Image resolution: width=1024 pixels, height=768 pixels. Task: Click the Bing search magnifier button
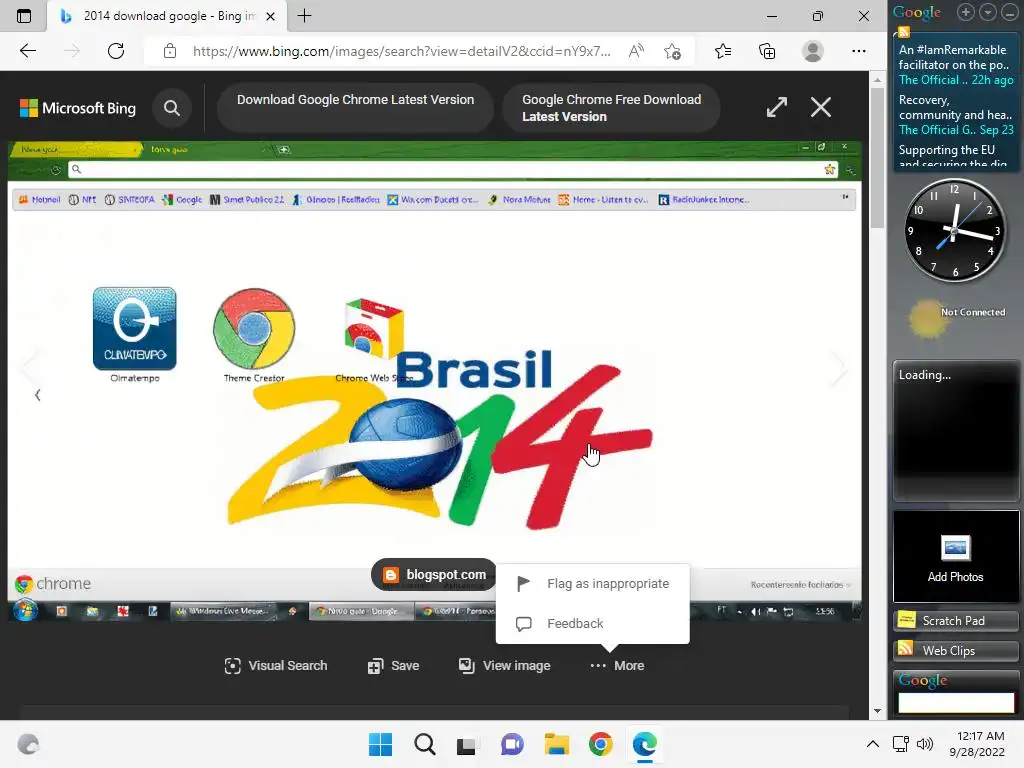(x=172, y=108)
